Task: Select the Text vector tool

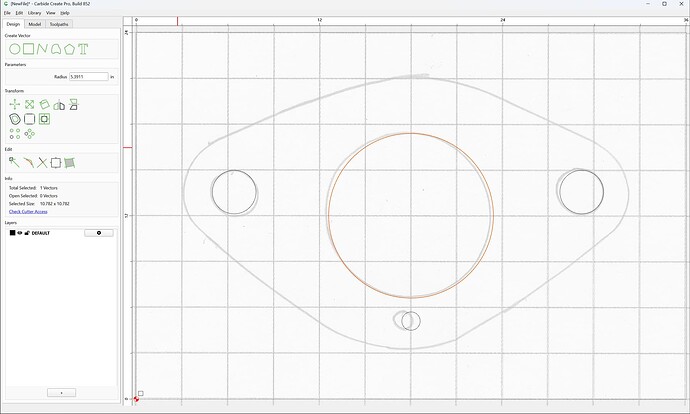Action: (x=83, y=49)
